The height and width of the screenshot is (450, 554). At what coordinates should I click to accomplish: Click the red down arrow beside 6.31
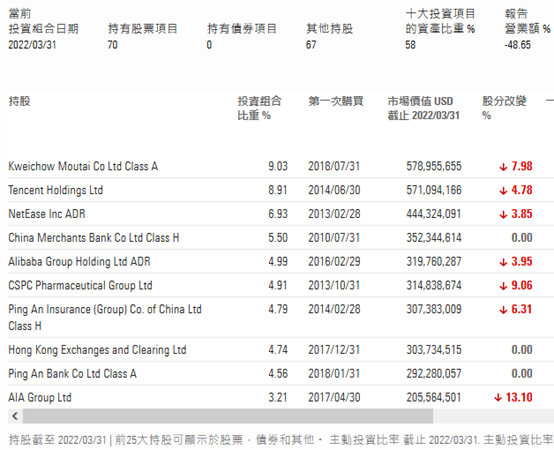coord(503,310)
